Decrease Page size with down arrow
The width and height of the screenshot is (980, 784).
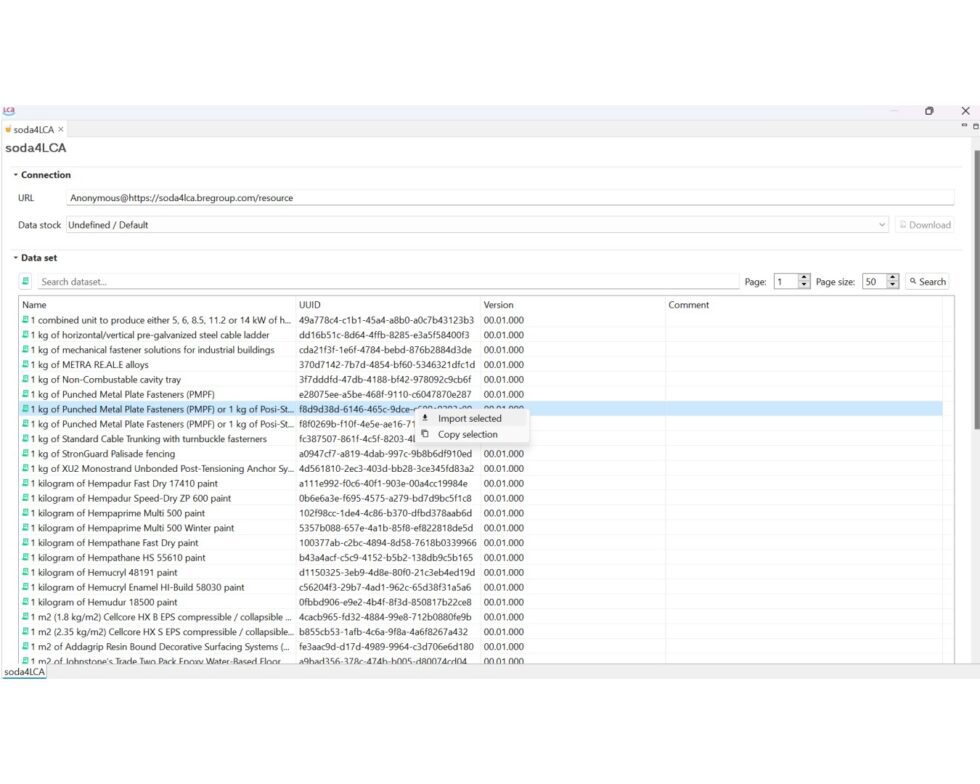893,286
